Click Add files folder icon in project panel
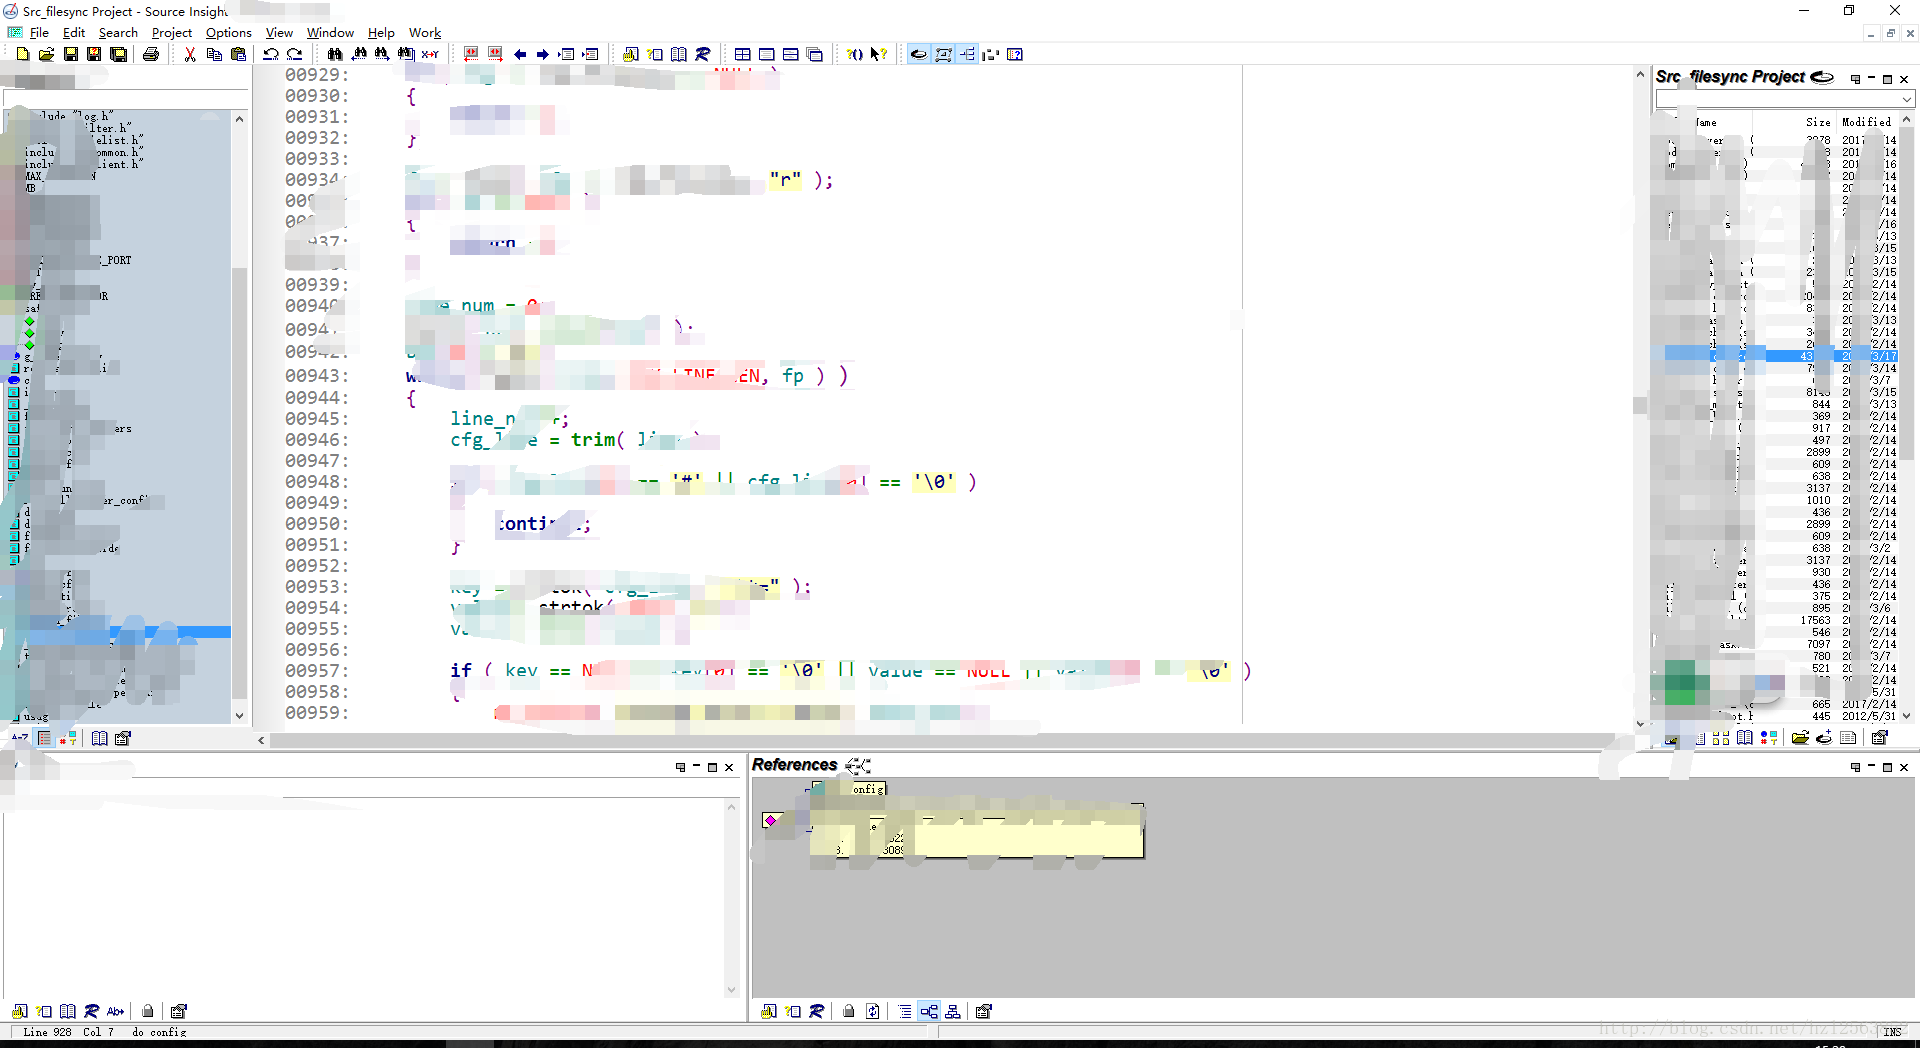Screen dimensions: 1920x1048 point(1799,738)
